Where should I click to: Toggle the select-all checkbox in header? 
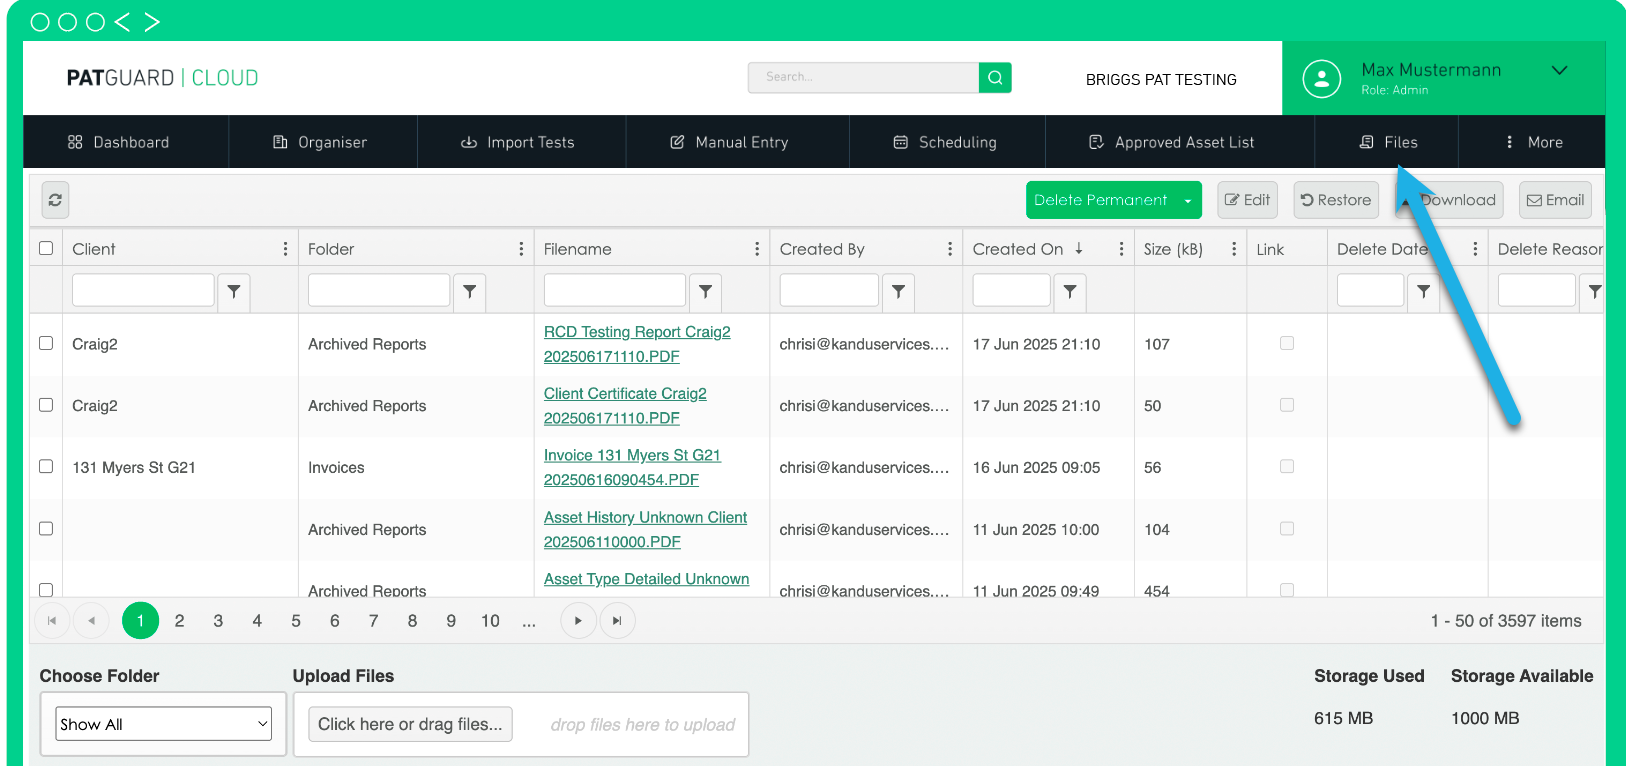coord(46,248)
